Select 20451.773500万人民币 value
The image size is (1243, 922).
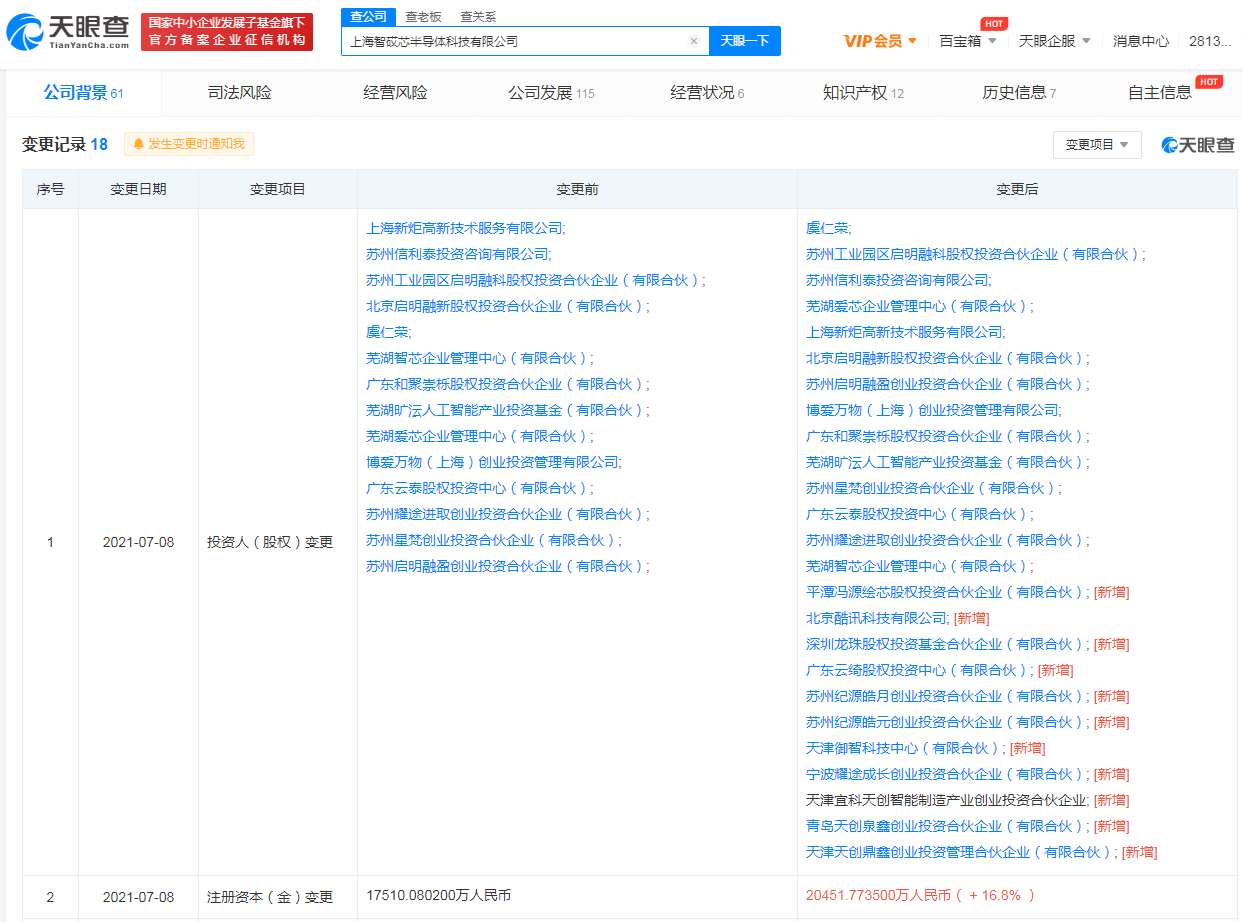879,895
